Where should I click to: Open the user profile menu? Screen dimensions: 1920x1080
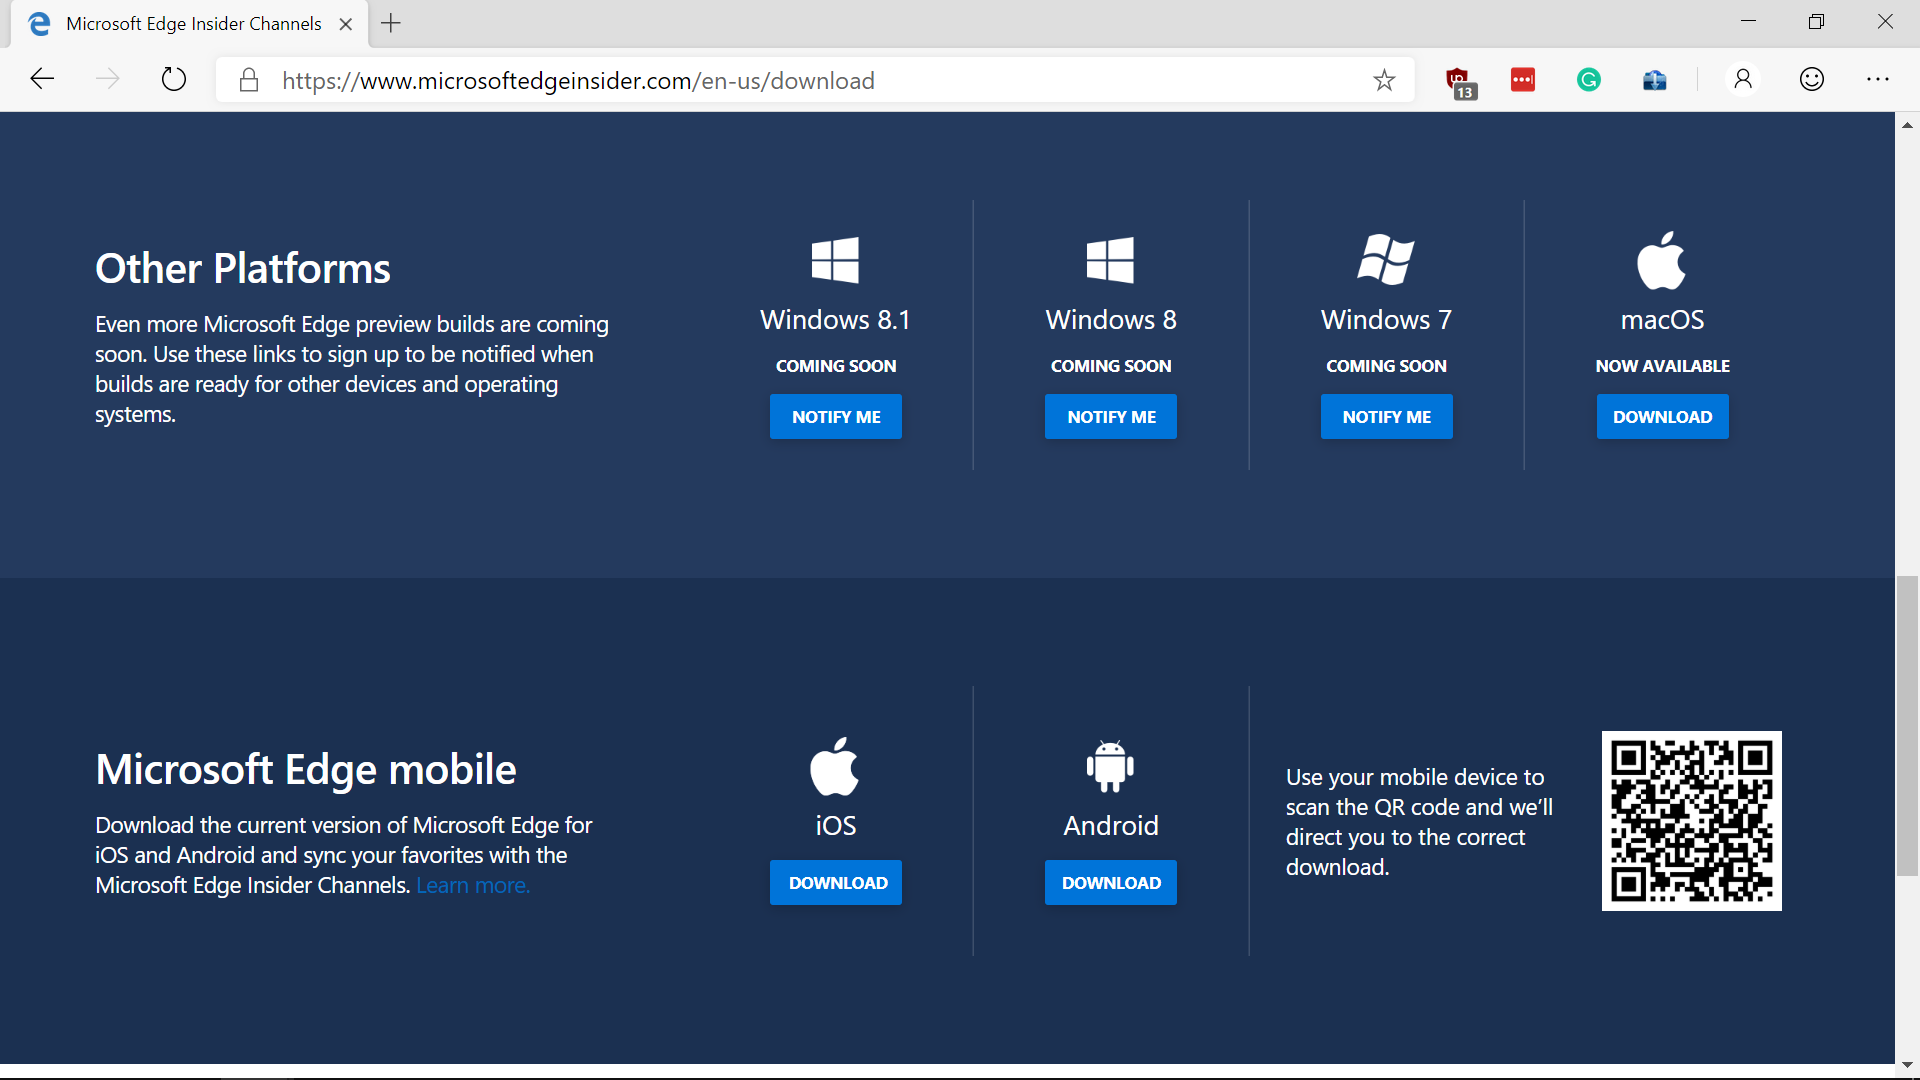point(1743,79)
